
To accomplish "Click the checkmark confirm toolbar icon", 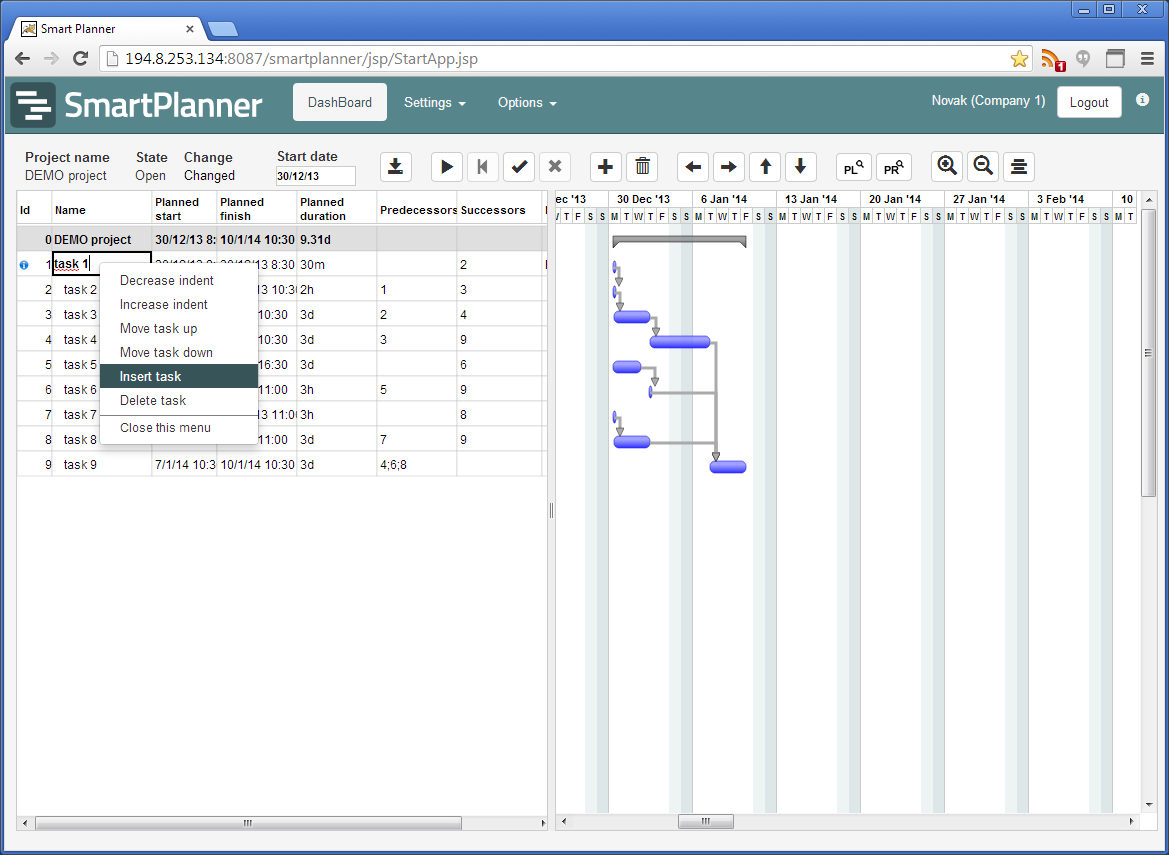I will 519,166.
